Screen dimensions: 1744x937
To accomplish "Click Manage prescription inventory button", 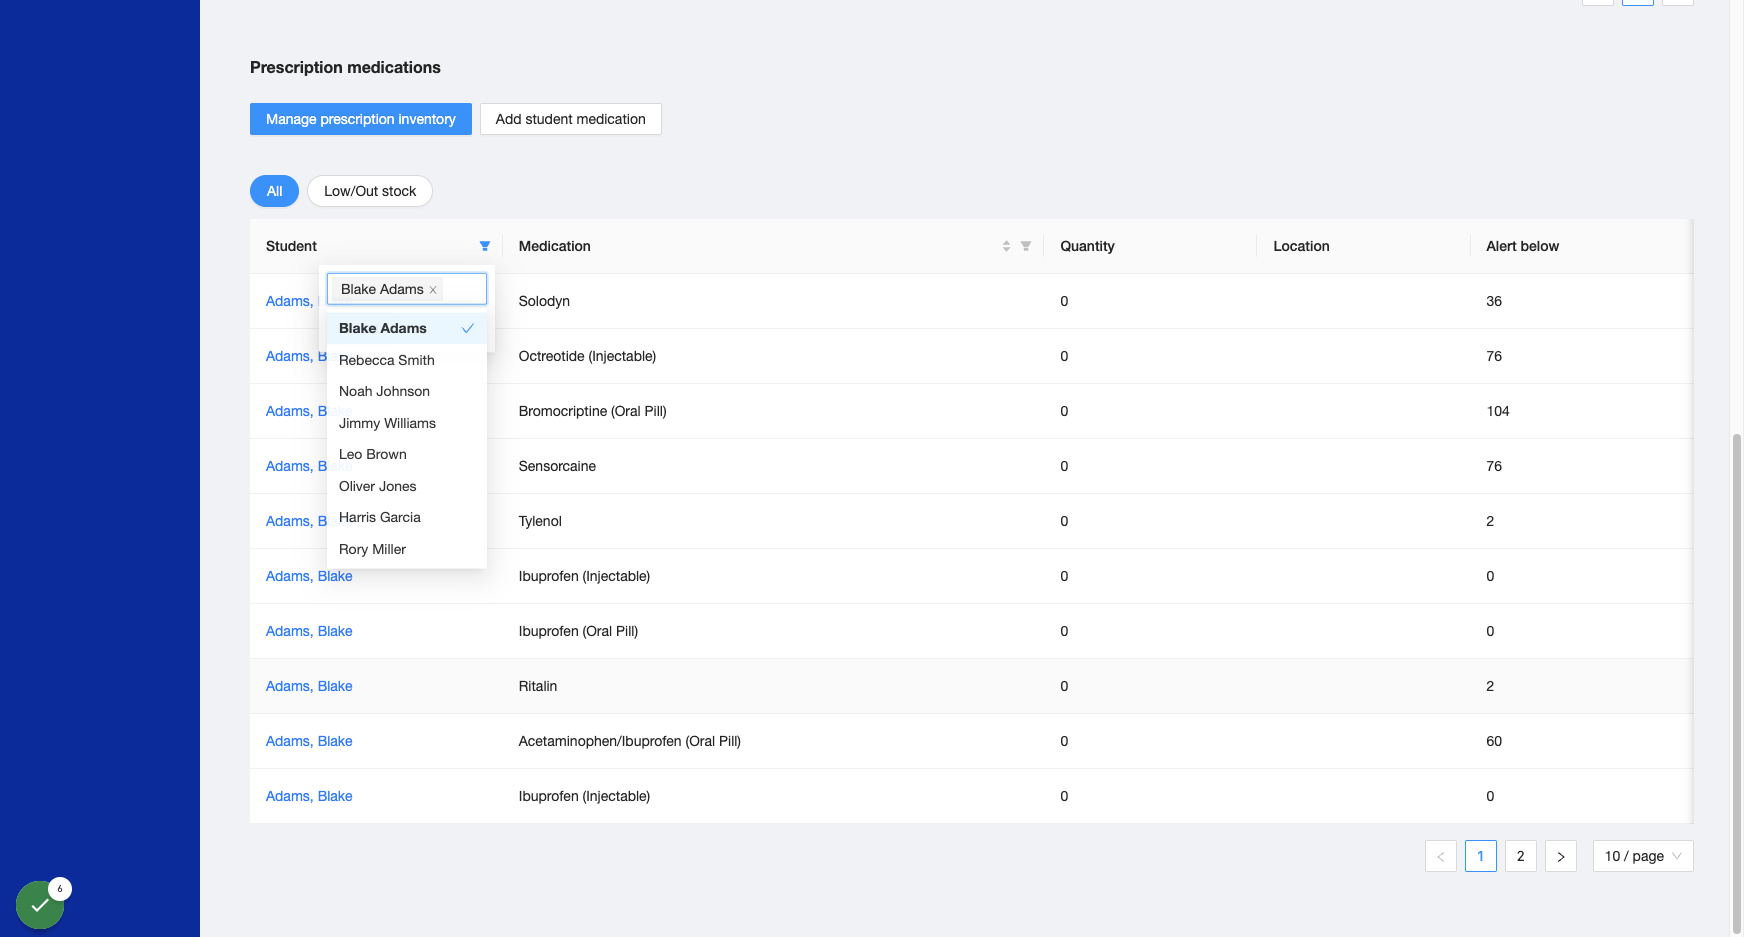I will coord(361,119).
